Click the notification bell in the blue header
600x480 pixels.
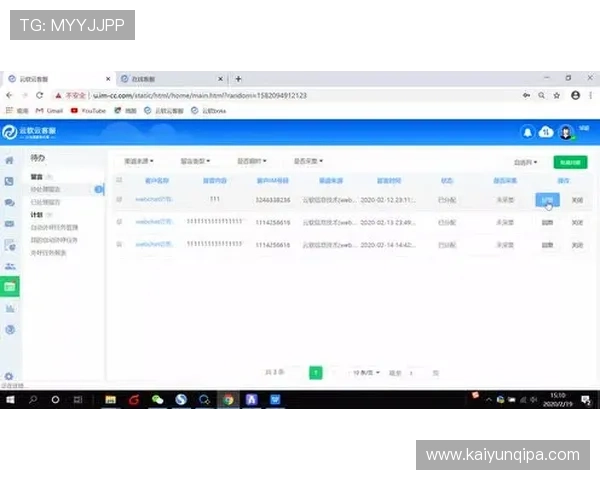coord(527,132)
